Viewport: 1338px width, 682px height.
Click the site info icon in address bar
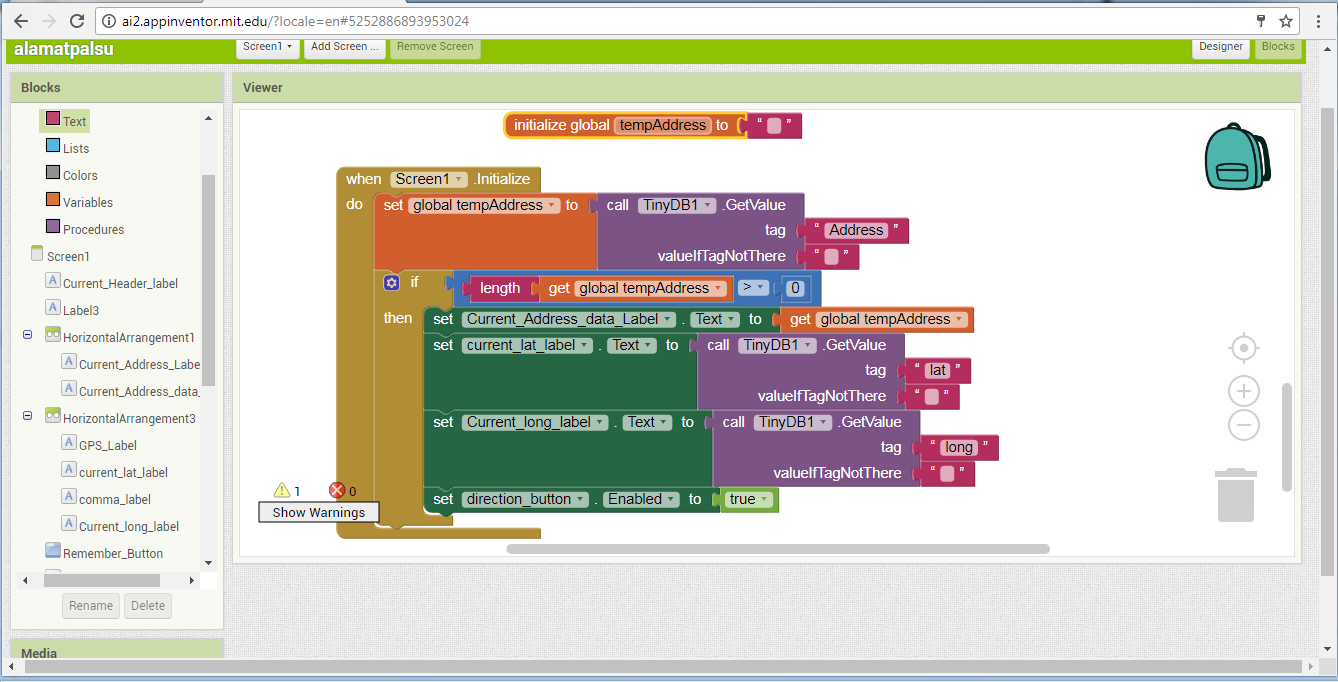coord(110,21)
